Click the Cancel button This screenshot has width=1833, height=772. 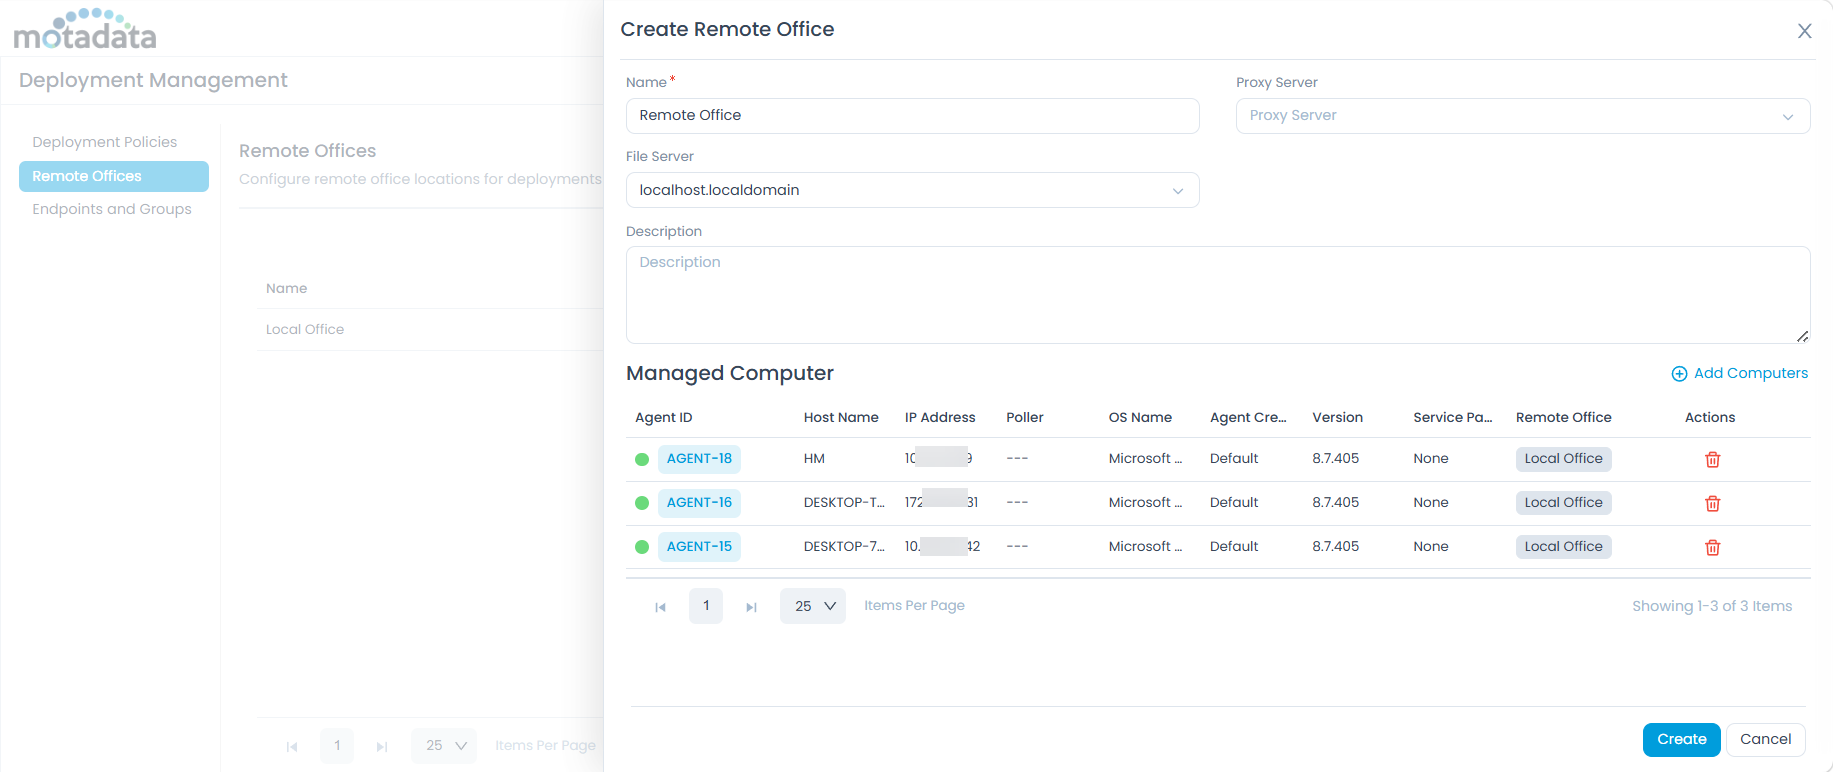click(1765, 740)
